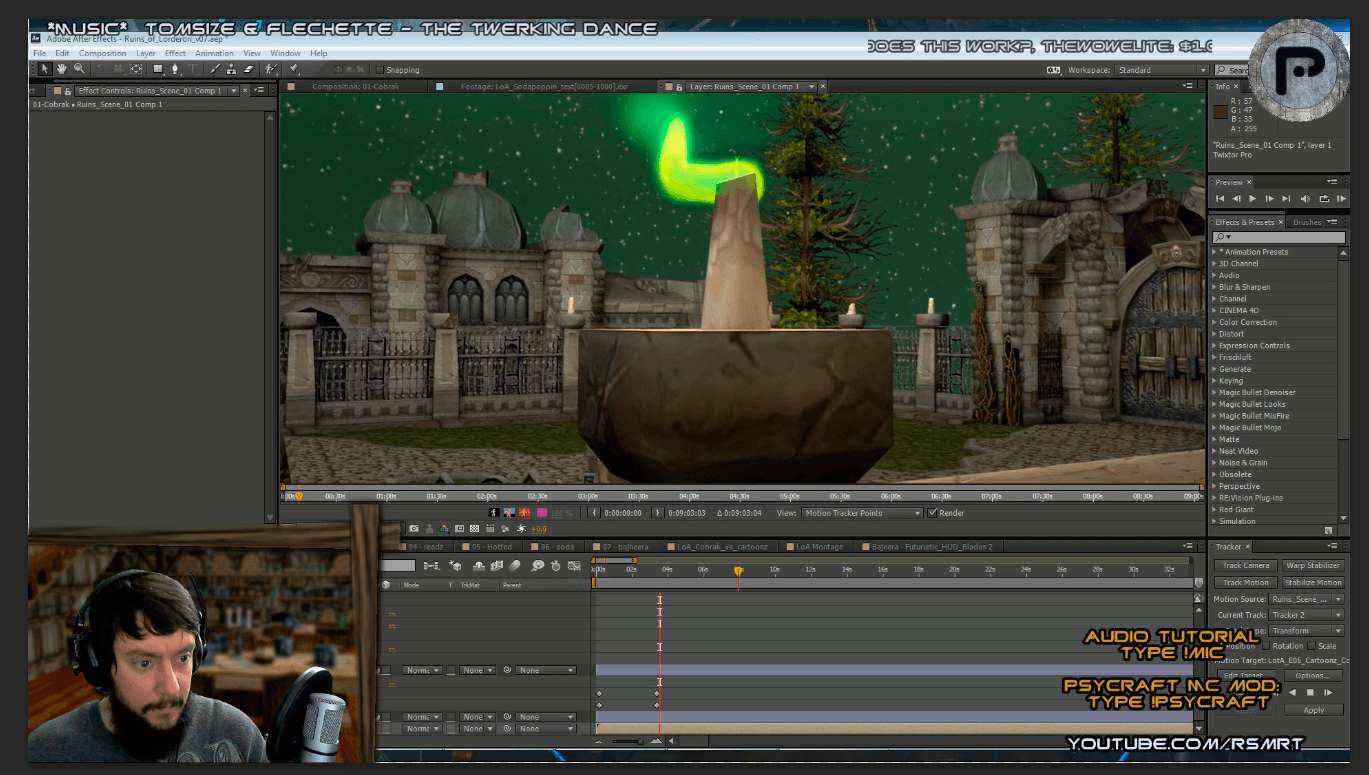Open Brainstorm from timeline icons

pyautogui.click(x=538, y=566)
